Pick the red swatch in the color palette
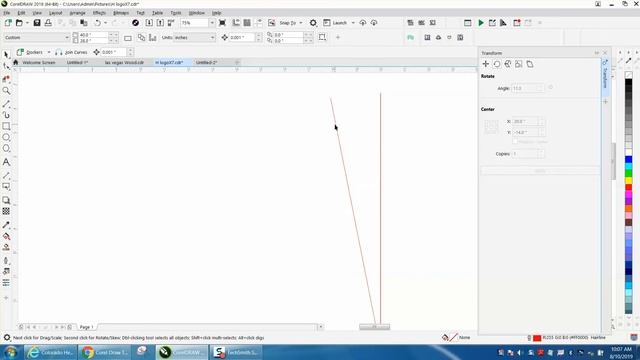 (x=629, y=187)
